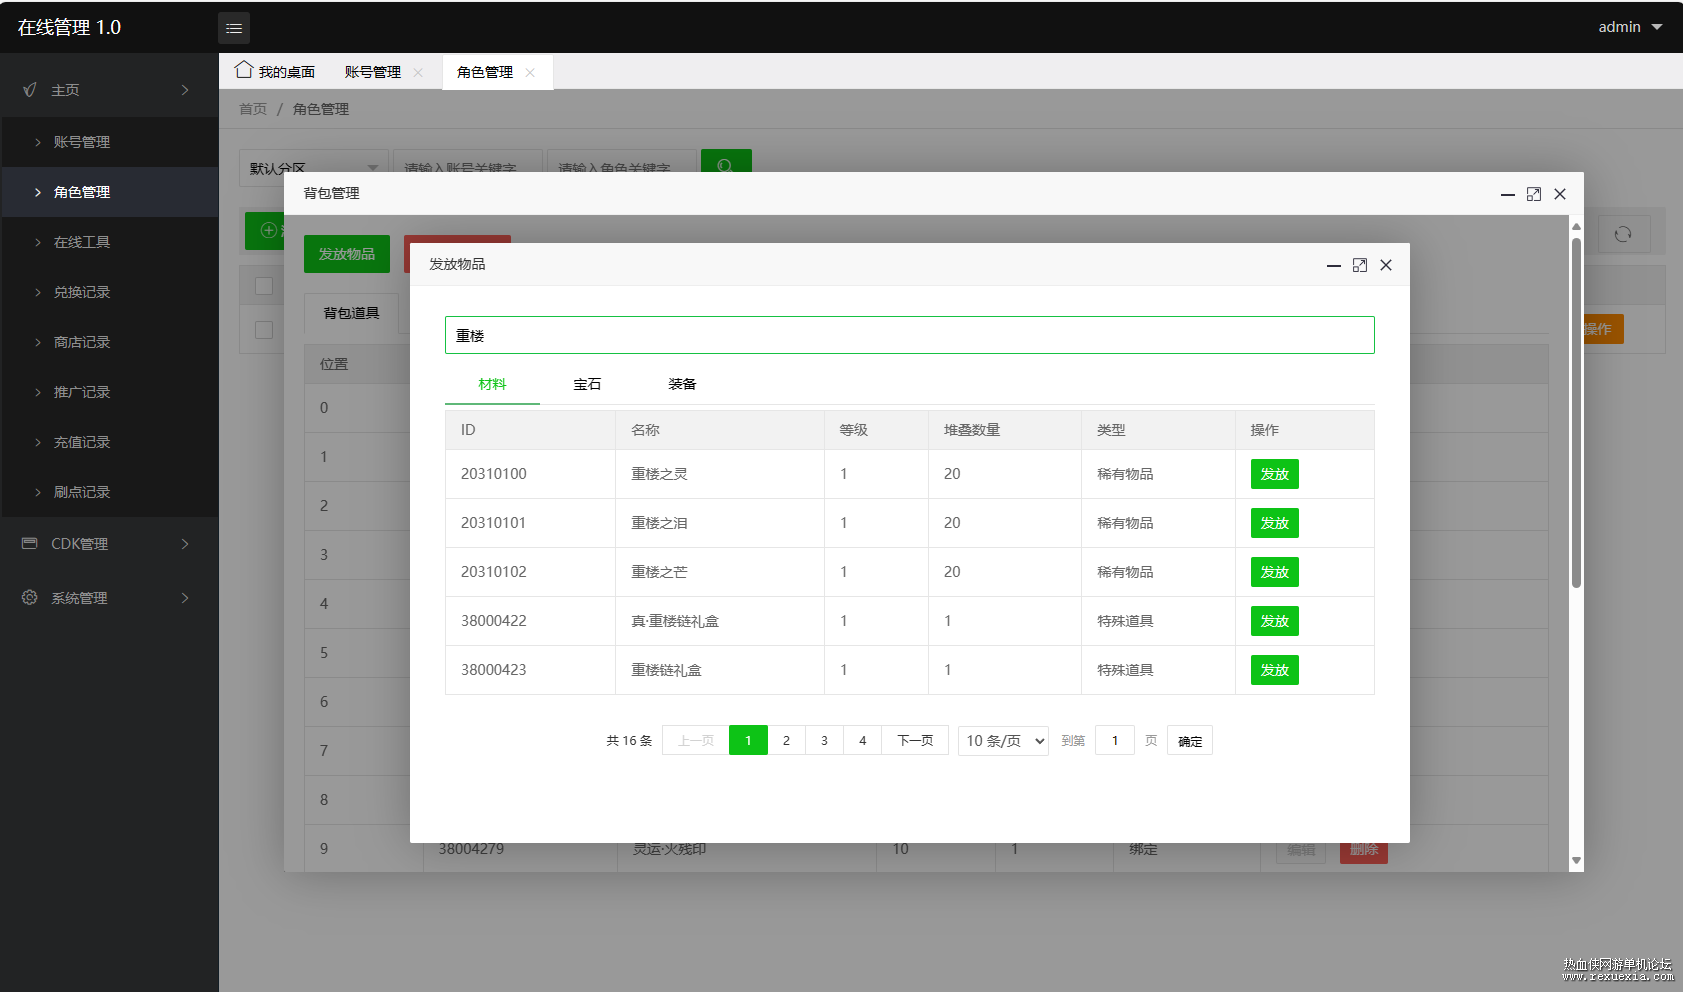Click 发放 for 重楼之芒
The height and width of the screenshot is (992, 1683).
tap(1275, 572)
